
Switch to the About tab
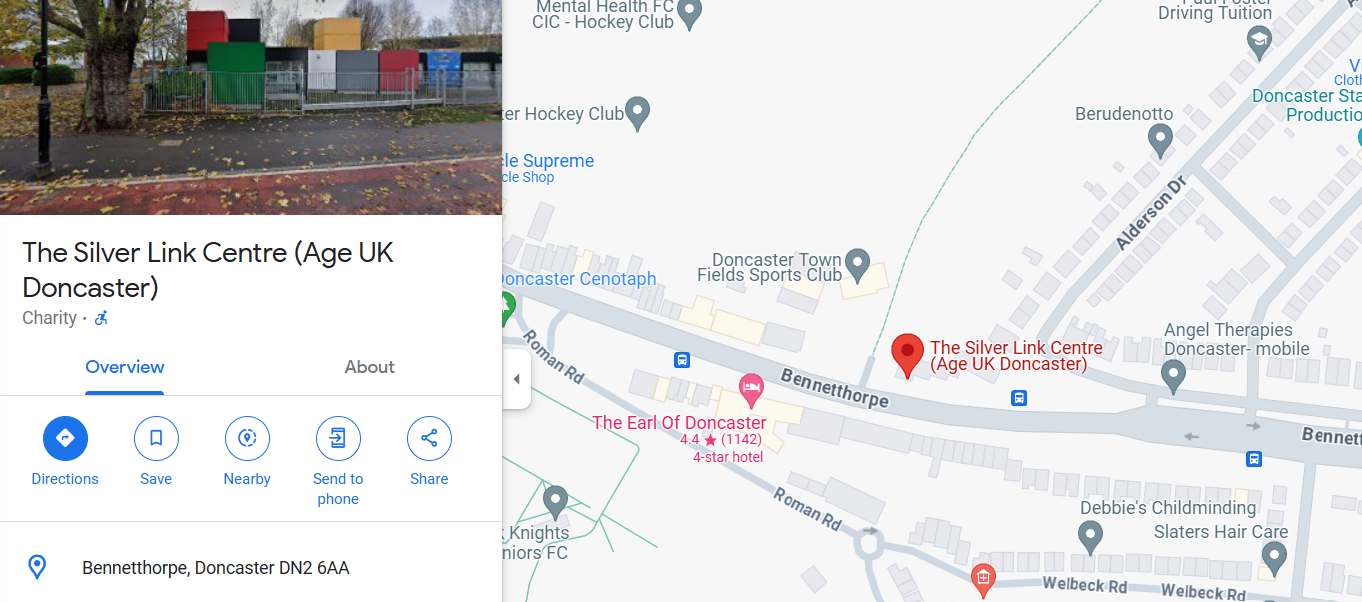click(x=370, y=367)
